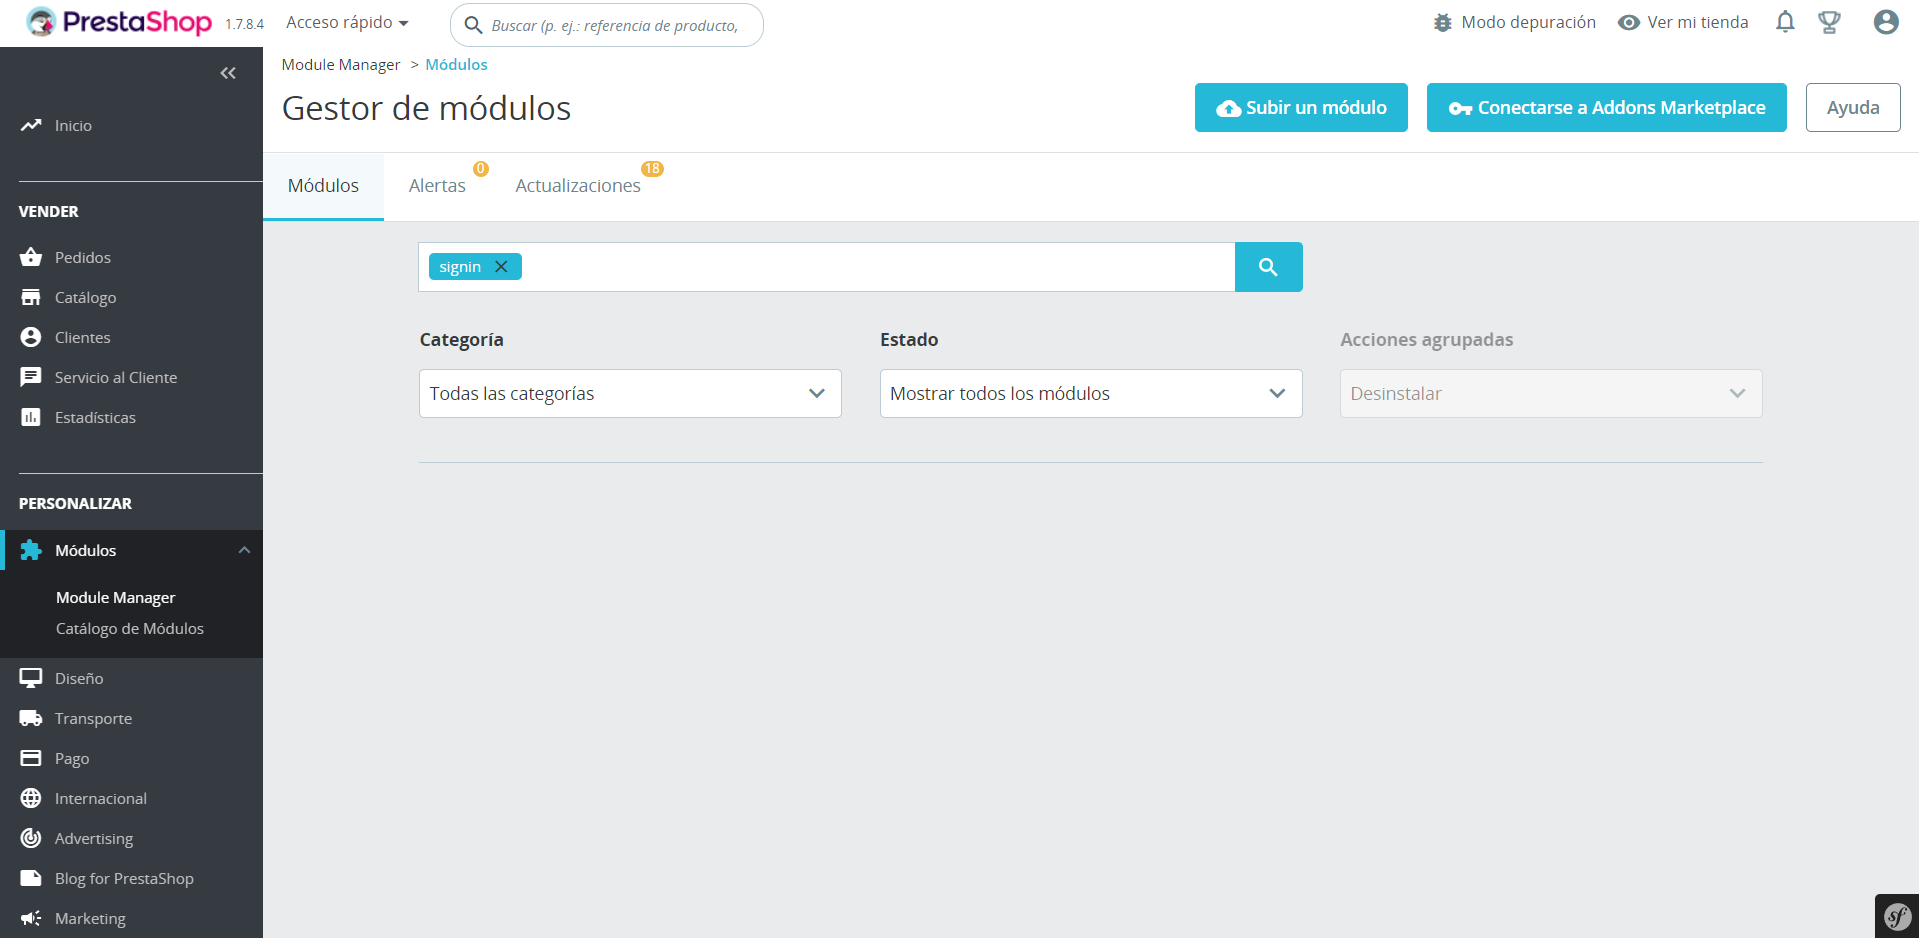Click the Inicio trending icon

tap(31, 125)
